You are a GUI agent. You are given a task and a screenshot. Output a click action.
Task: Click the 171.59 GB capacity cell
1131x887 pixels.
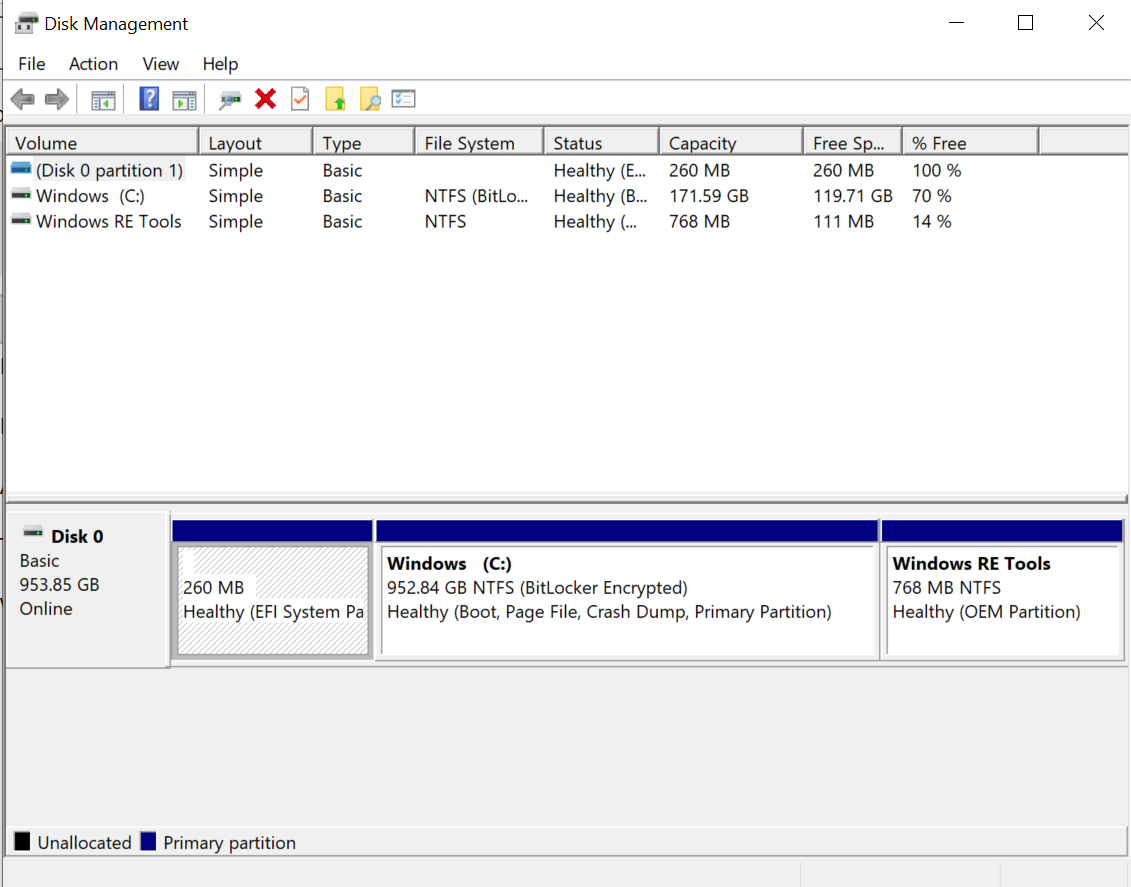(x=708, y=195)
